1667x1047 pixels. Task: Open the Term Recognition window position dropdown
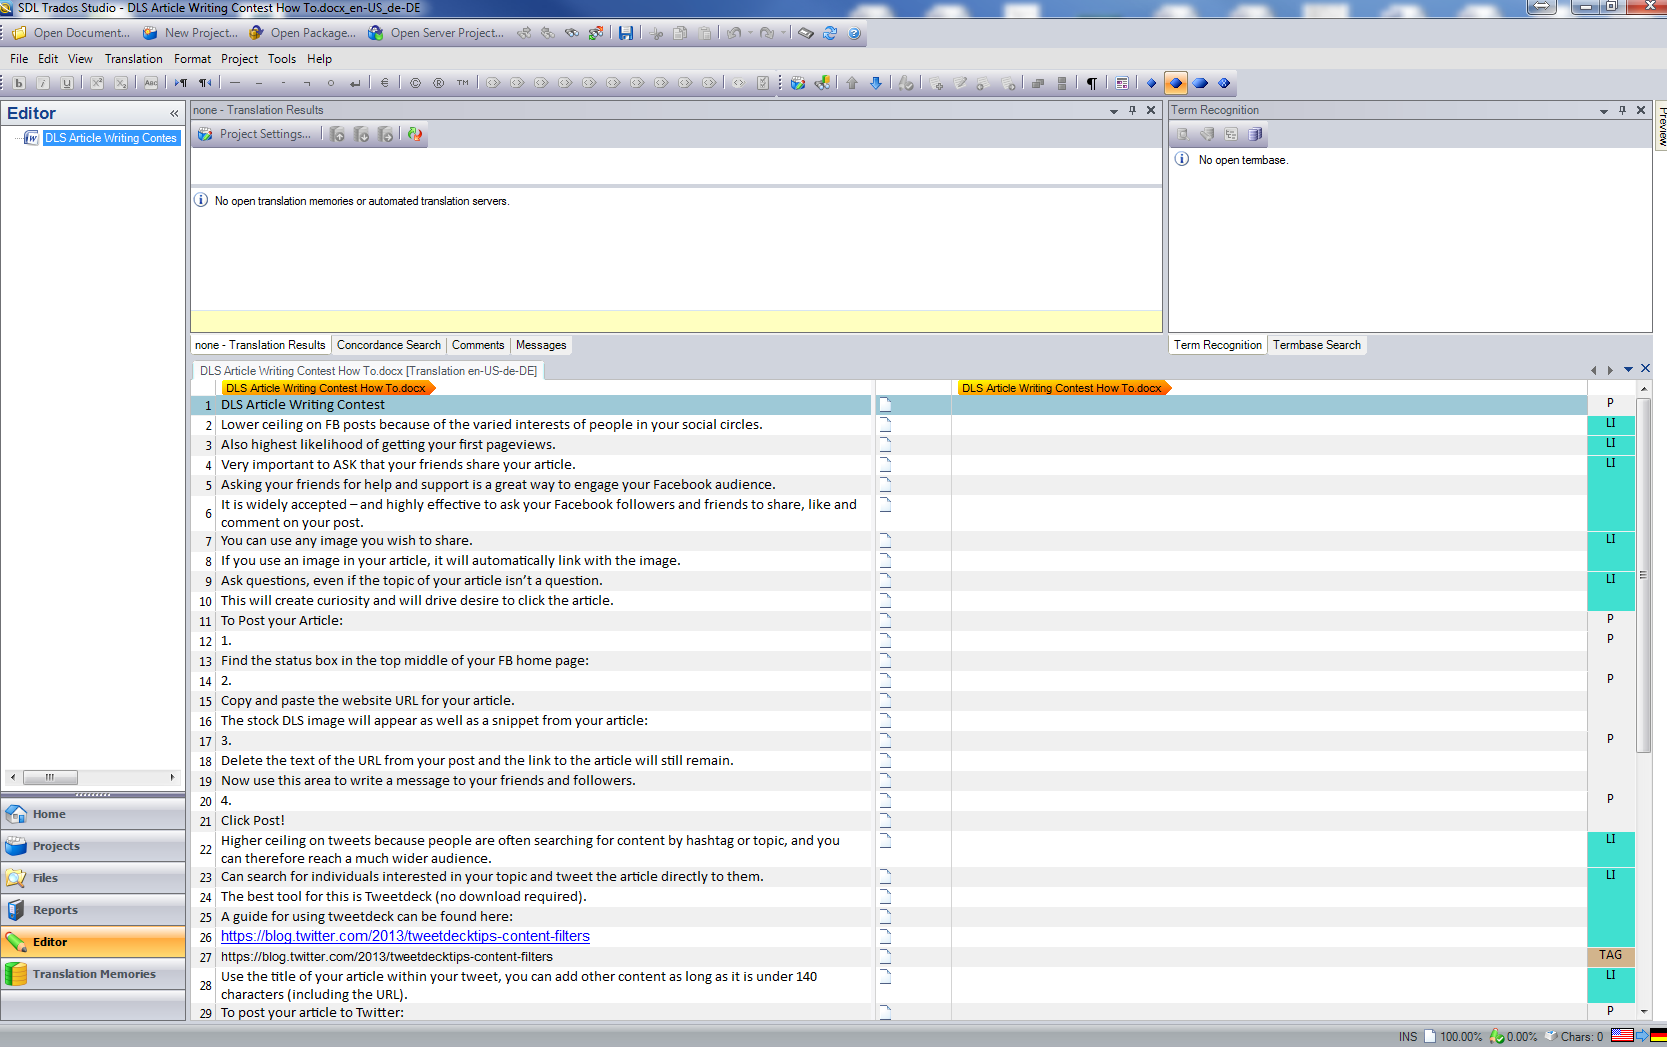1603,111
